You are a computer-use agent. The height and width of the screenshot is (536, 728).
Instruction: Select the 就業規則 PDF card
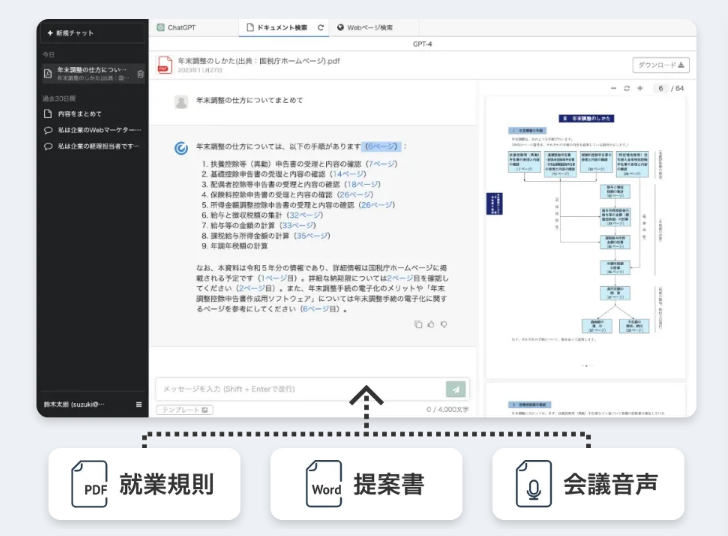tap(144, 484)
